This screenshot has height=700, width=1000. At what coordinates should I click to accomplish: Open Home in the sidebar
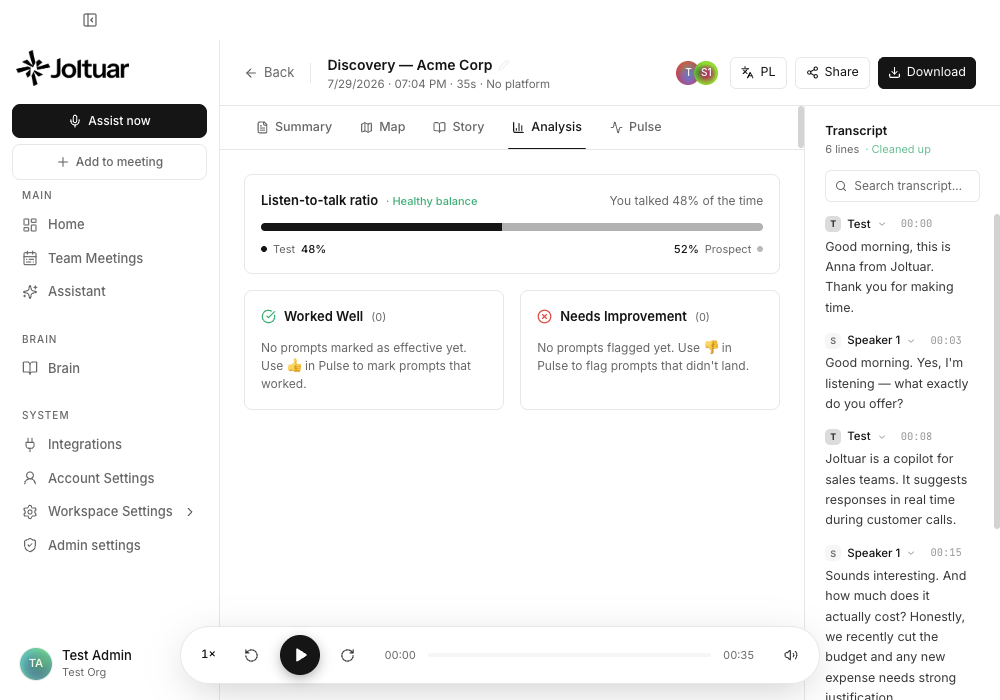[x=66, y=224]
